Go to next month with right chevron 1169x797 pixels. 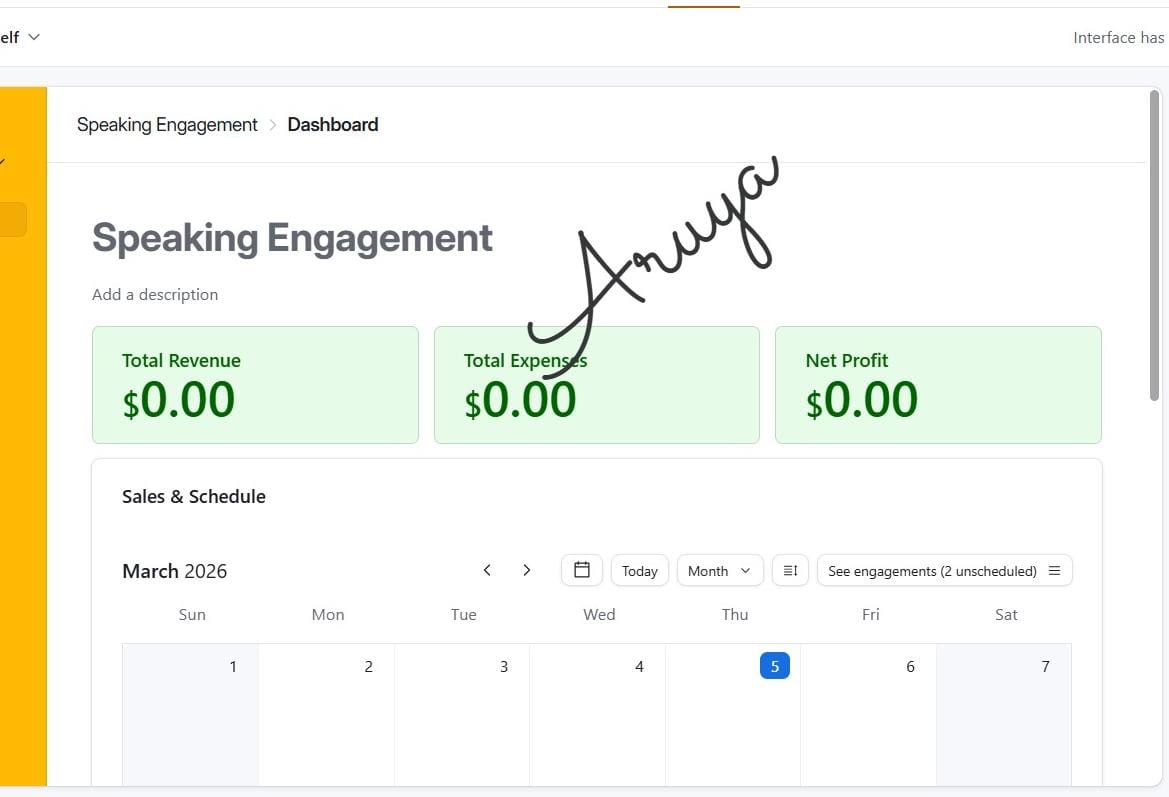pos(526,570)
